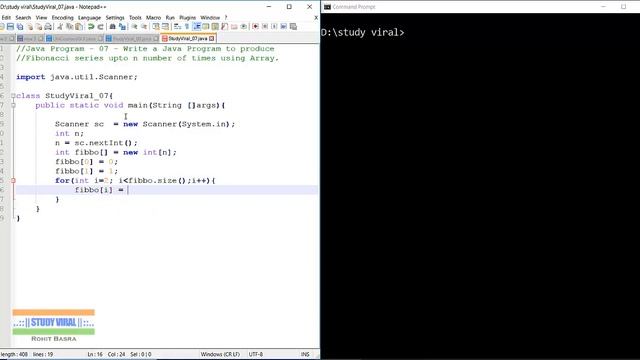The height and width of the screenshot is (360, 640).
Task: Open the Plugins menu
Action: point(188,18)
